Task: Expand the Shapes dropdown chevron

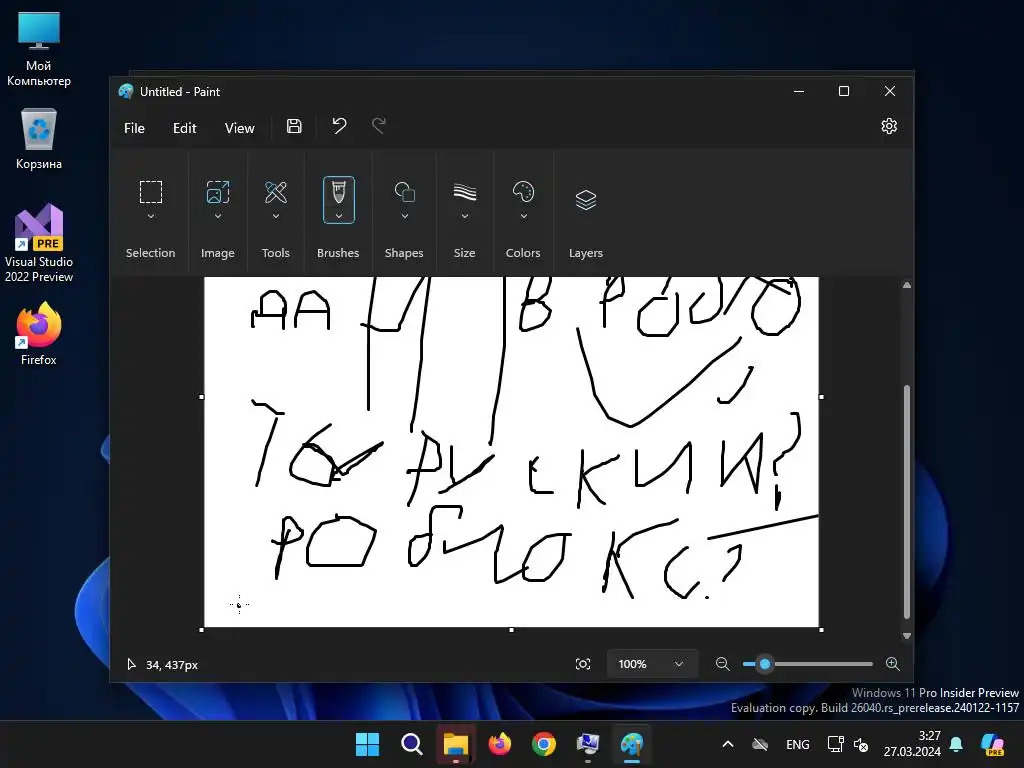Action: pos(404,216)
